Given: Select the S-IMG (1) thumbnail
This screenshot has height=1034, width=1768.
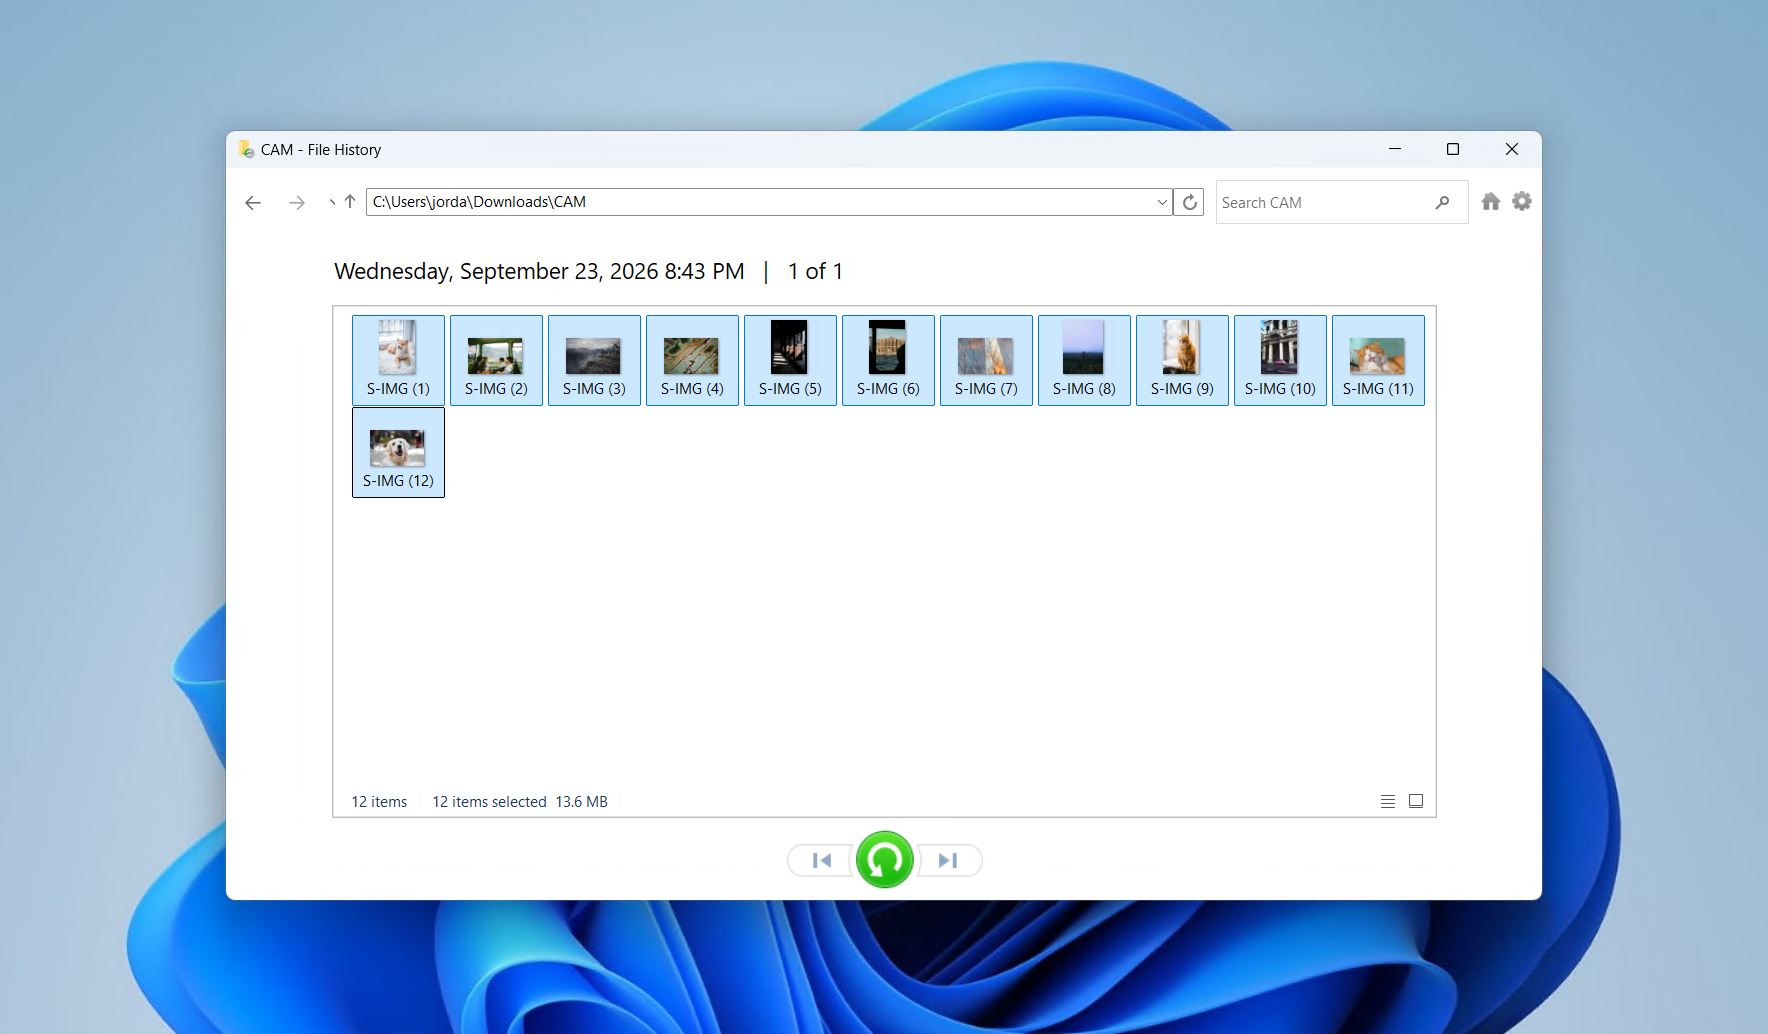Looking at the screenshot, I should tap(398, 360).
